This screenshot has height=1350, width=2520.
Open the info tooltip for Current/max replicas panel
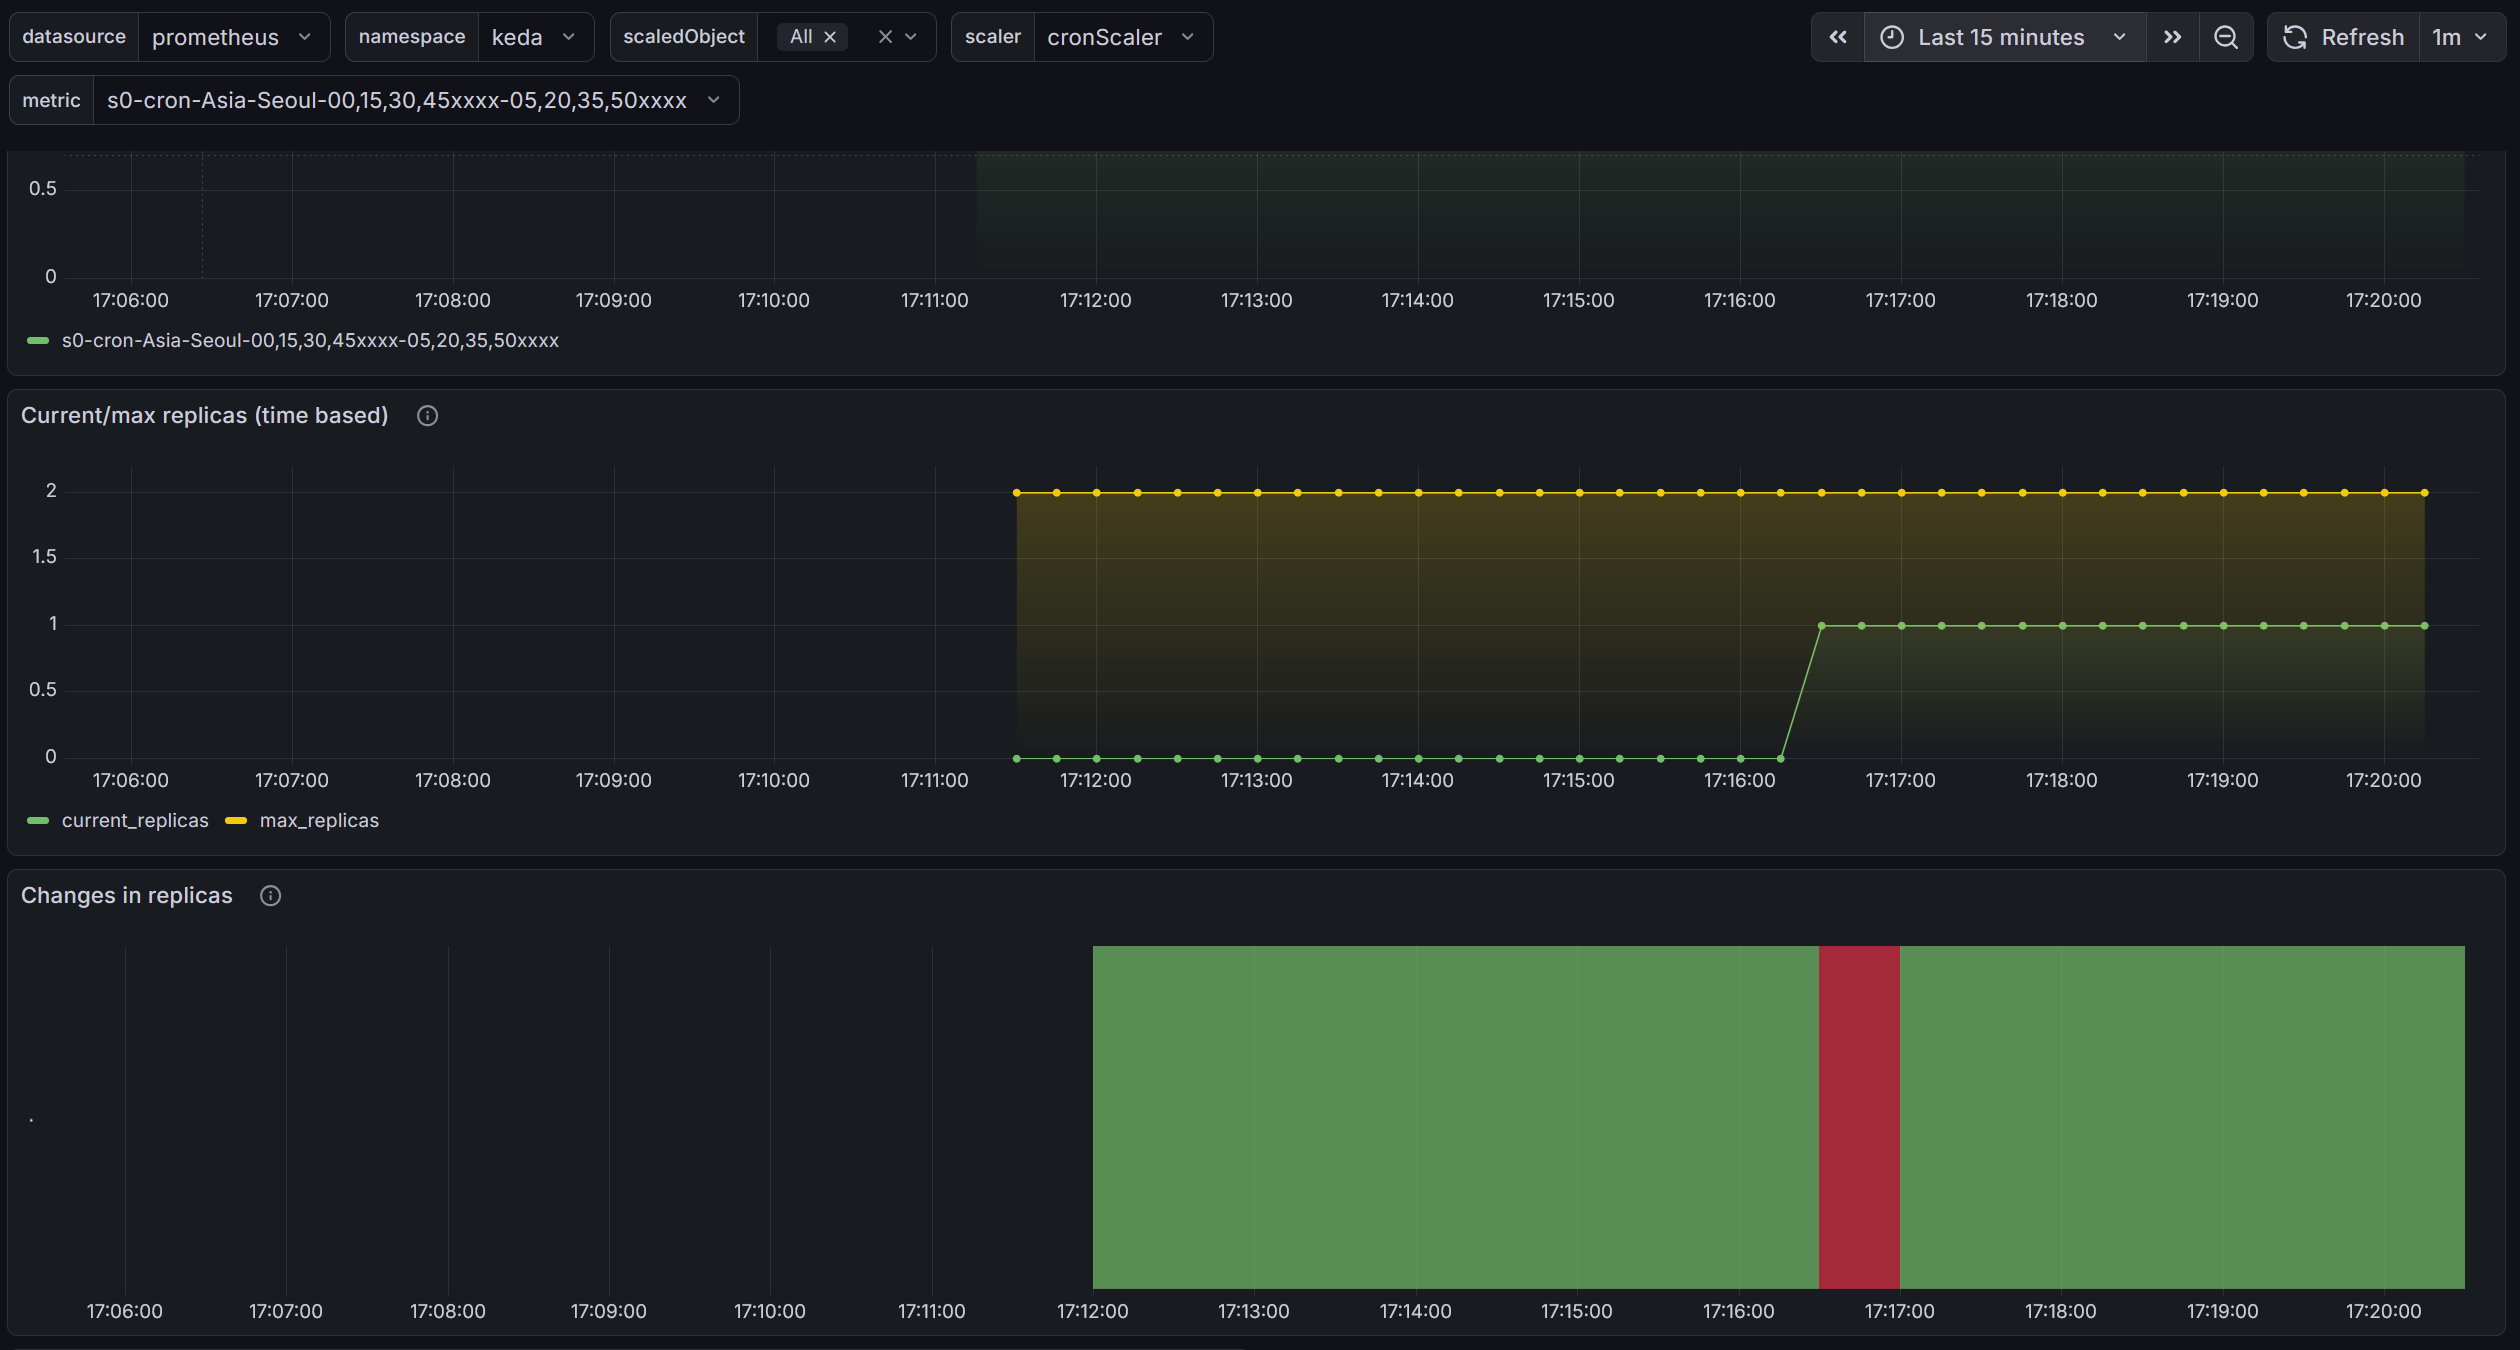coord(427,415)
